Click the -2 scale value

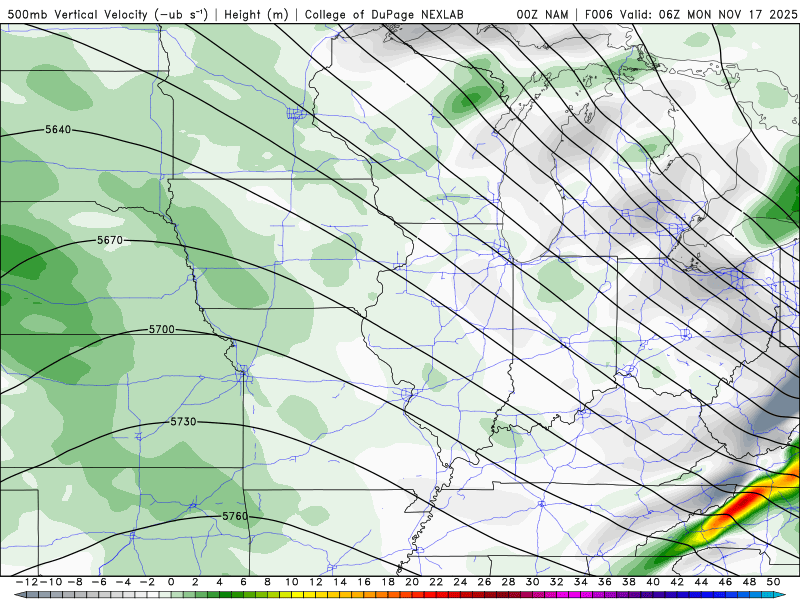(147, 582)
